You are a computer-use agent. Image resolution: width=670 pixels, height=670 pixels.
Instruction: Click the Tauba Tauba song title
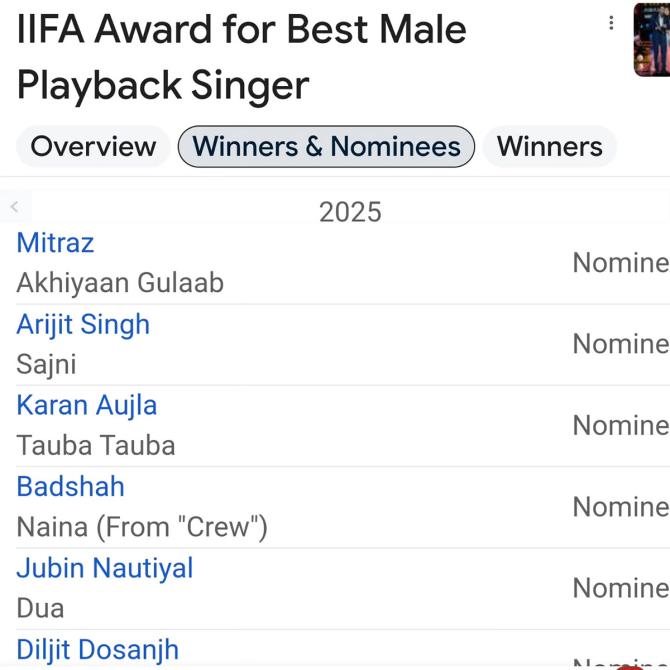96,445
